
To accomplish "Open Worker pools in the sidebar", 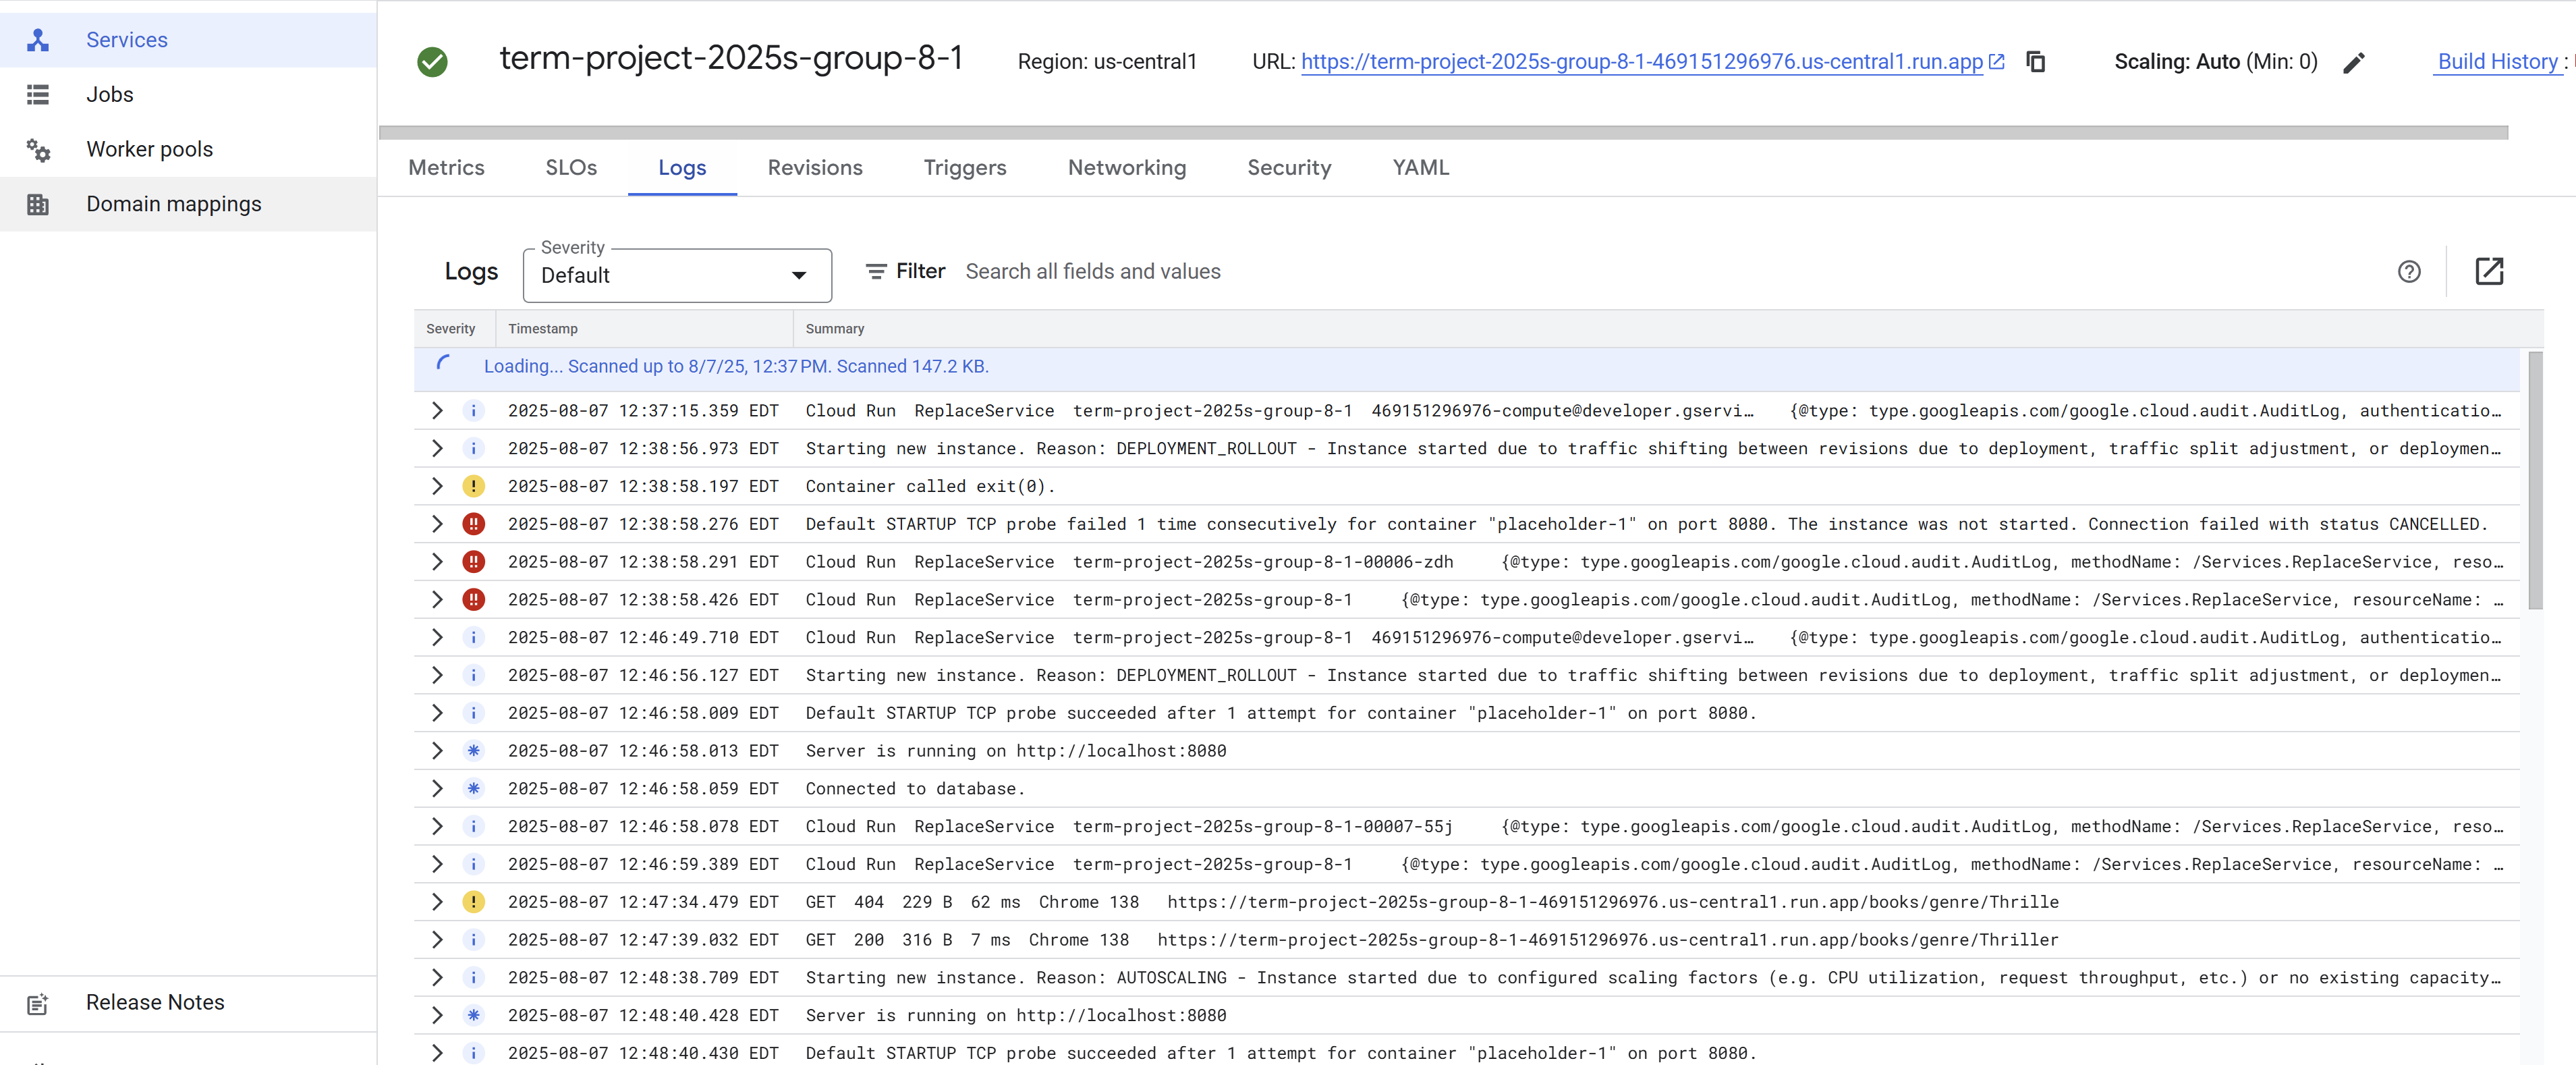I will [149, 149].
